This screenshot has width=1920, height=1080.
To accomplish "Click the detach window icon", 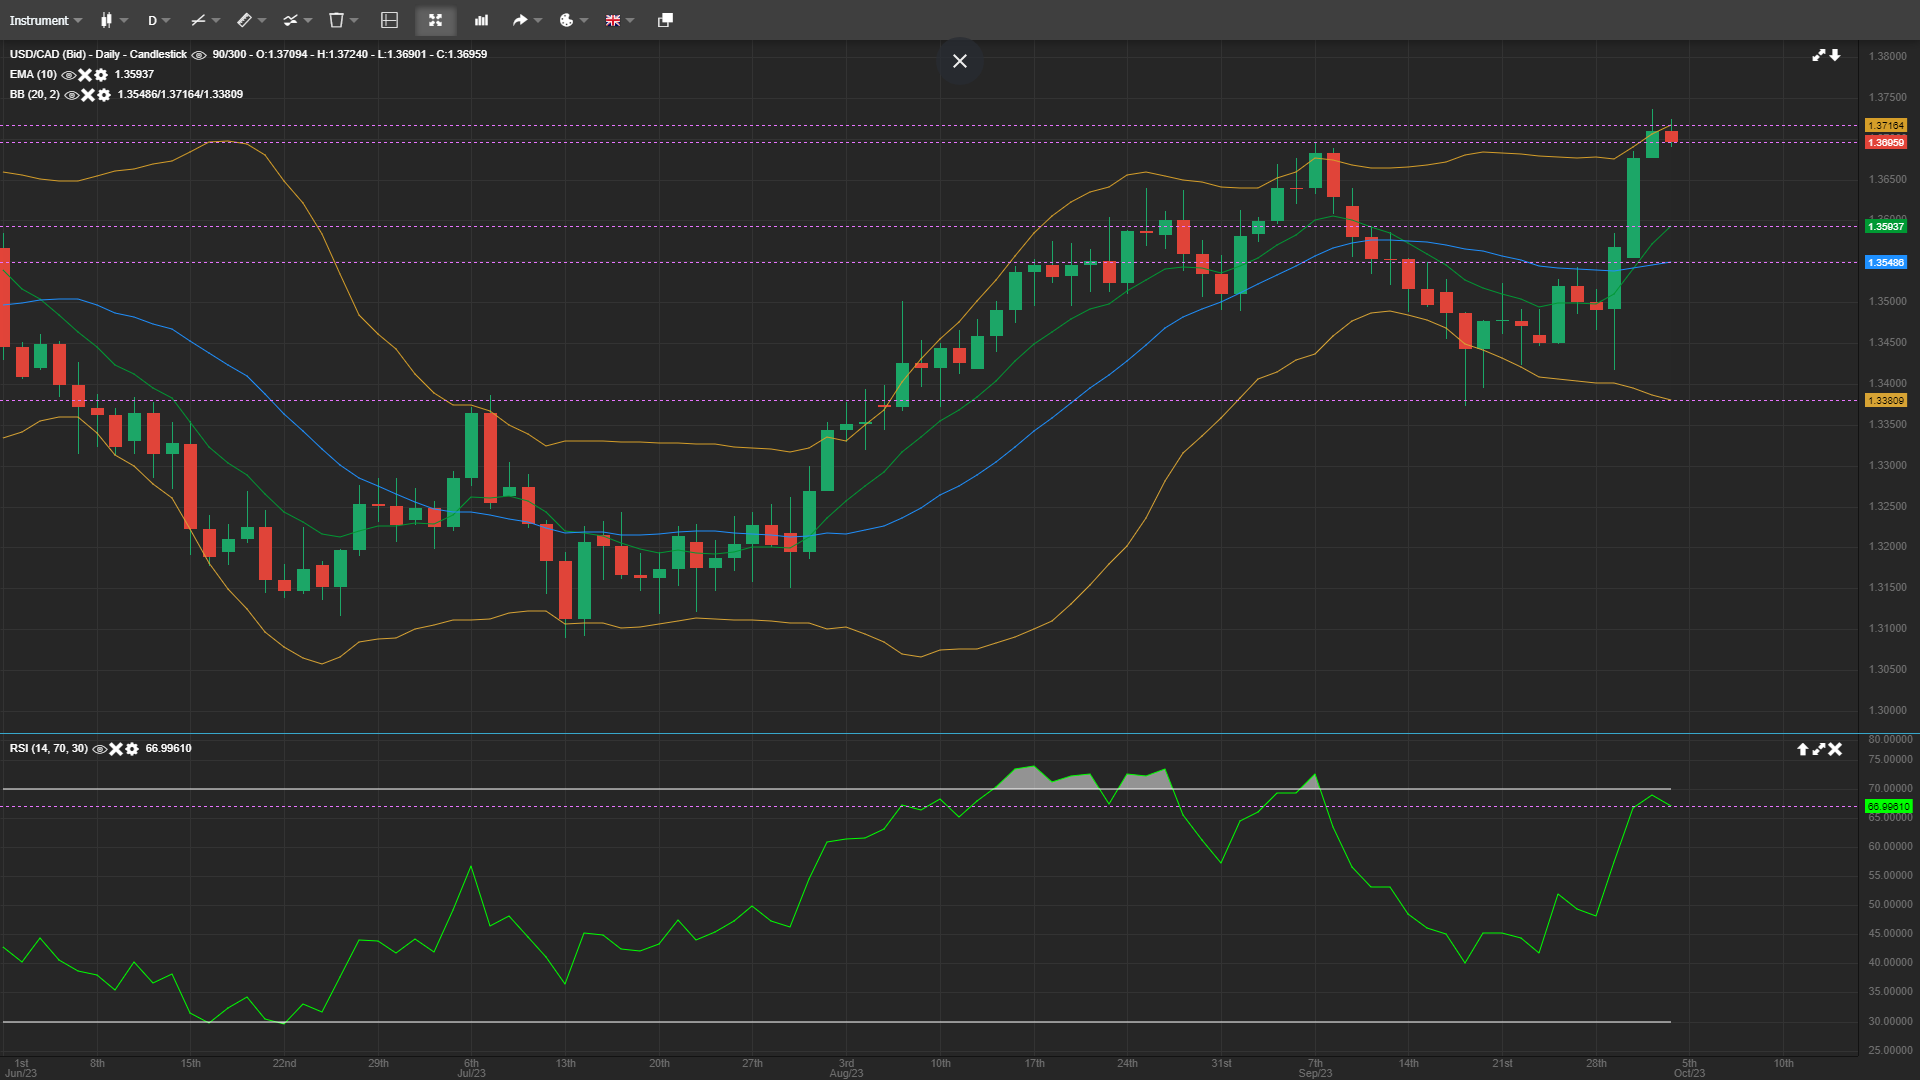I will click(x=665, y=20).
